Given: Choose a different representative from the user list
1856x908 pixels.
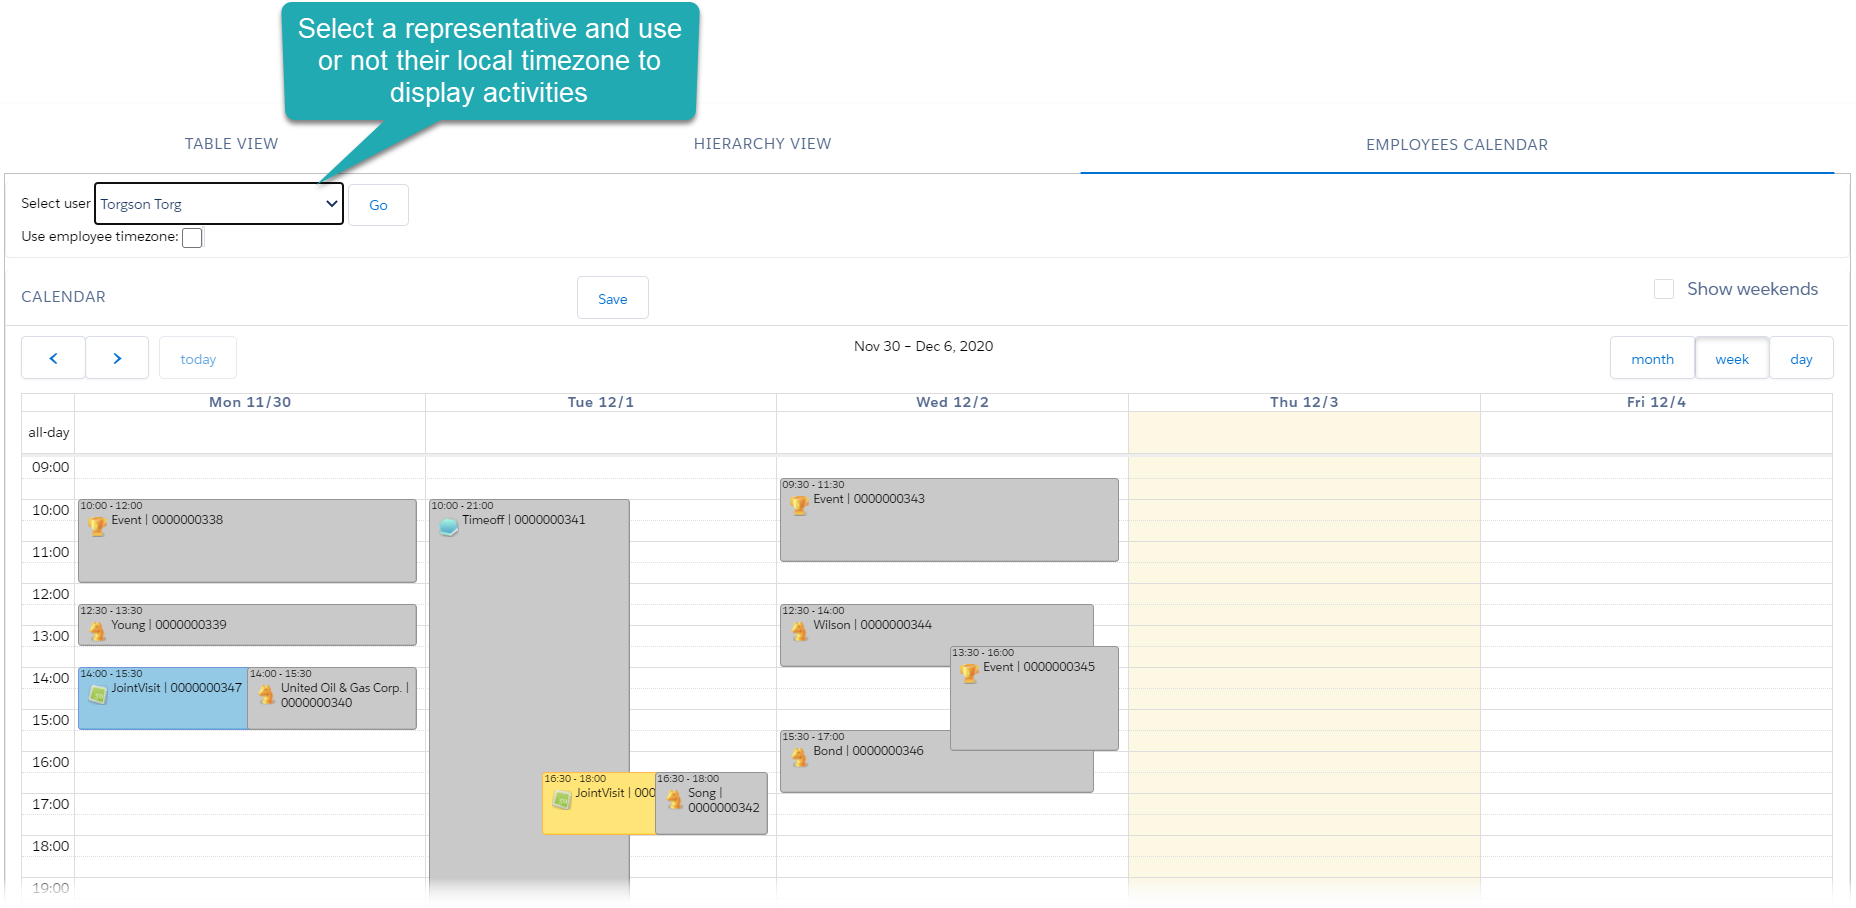Looking at the screenshot, I should coord(218,203).
